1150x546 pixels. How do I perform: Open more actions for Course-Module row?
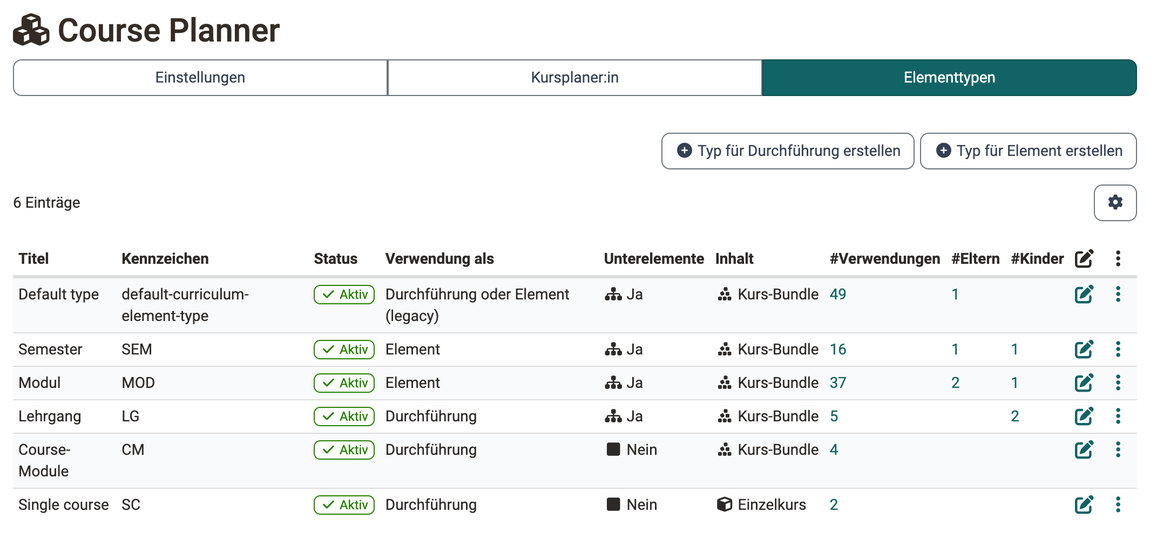pyautogui.click(x=1118, y=449)
